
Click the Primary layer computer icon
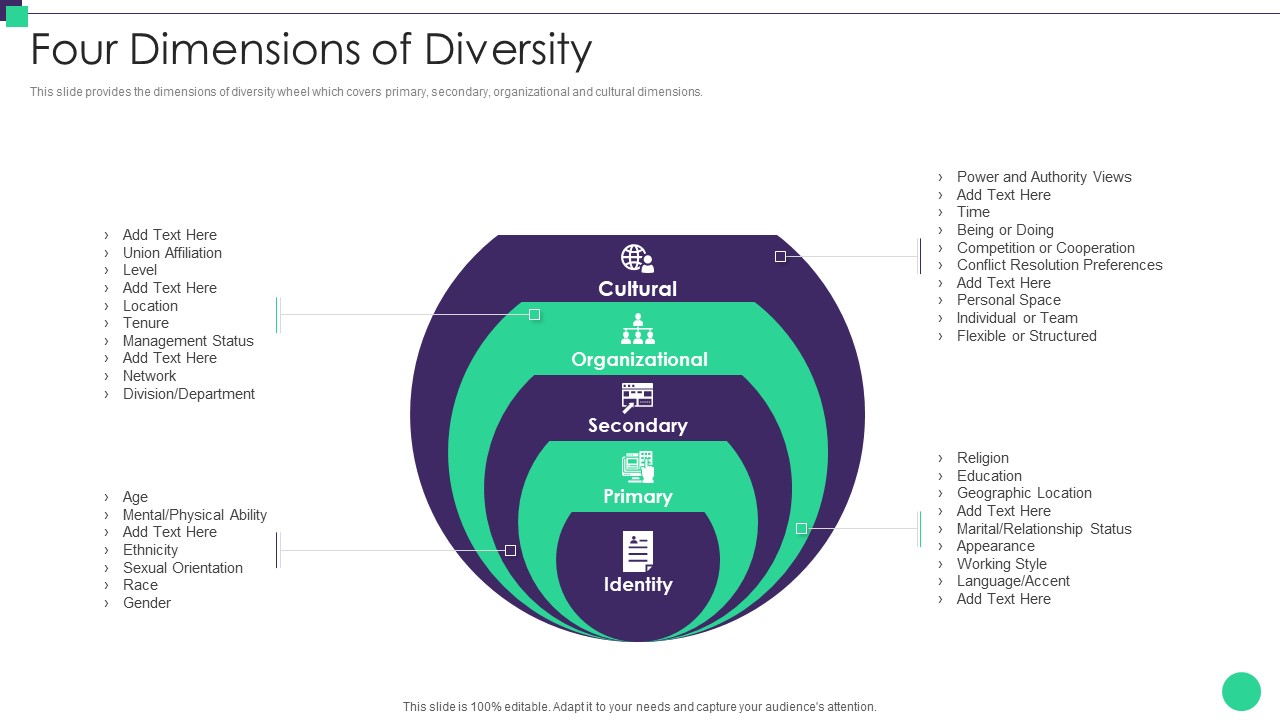point(638,467)
